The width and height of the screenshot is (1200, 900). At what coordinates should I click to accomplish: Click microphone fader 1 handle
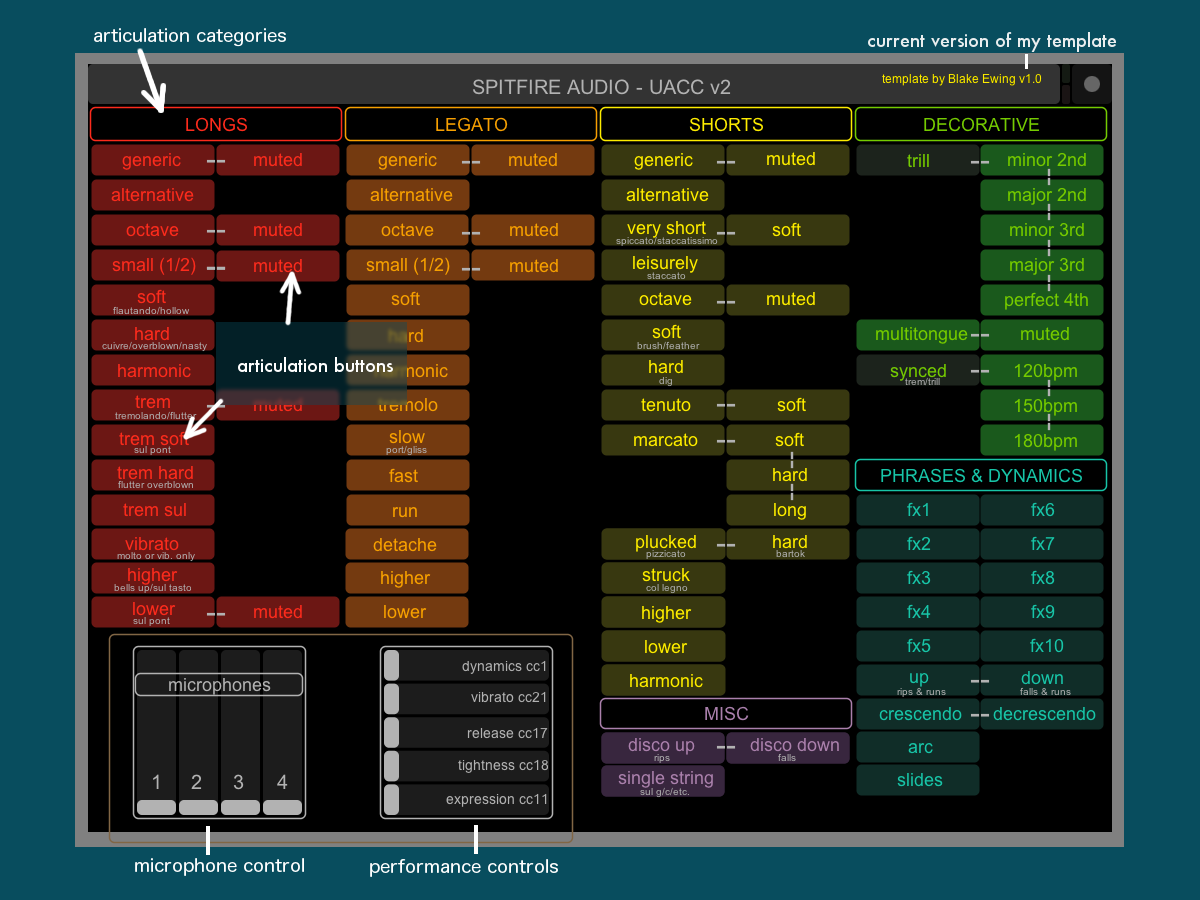pyautogui.click(x=156, y=807)
